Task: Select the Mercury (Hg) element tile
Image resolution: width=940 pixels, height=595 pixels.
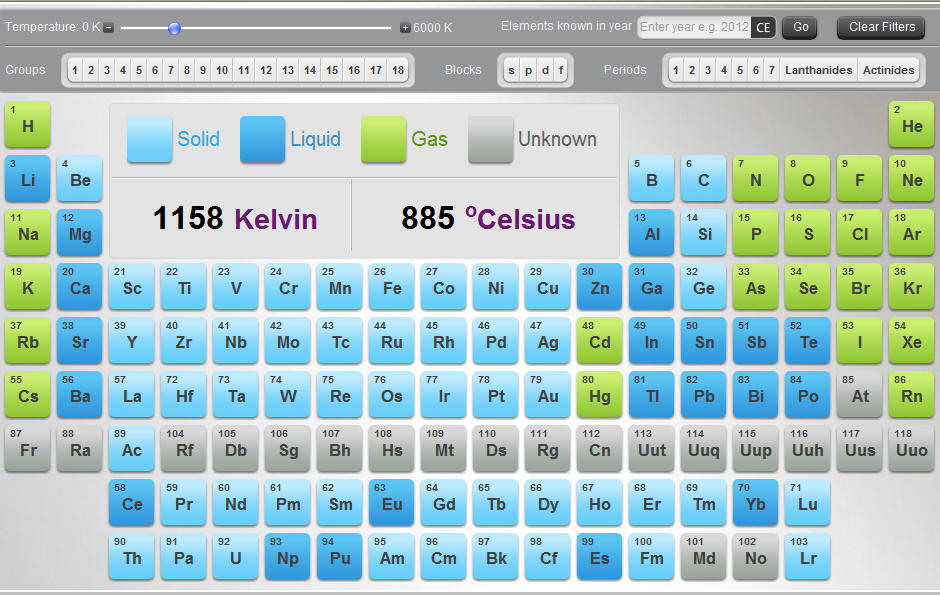Action: tap(599, 394)
